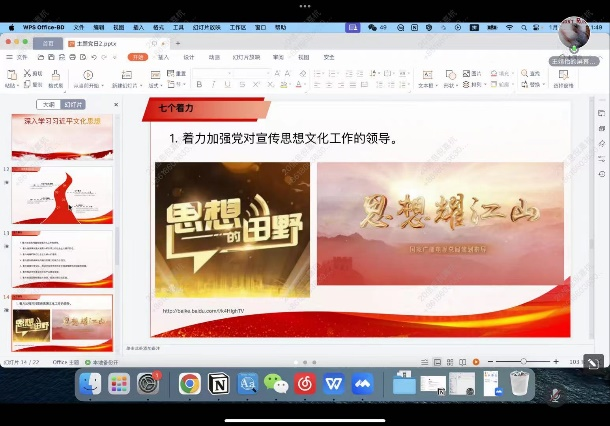Screen dimensions: 610x426
Task: Select slide 12 thumbnail with red ribbon
Action: [62, 194]
